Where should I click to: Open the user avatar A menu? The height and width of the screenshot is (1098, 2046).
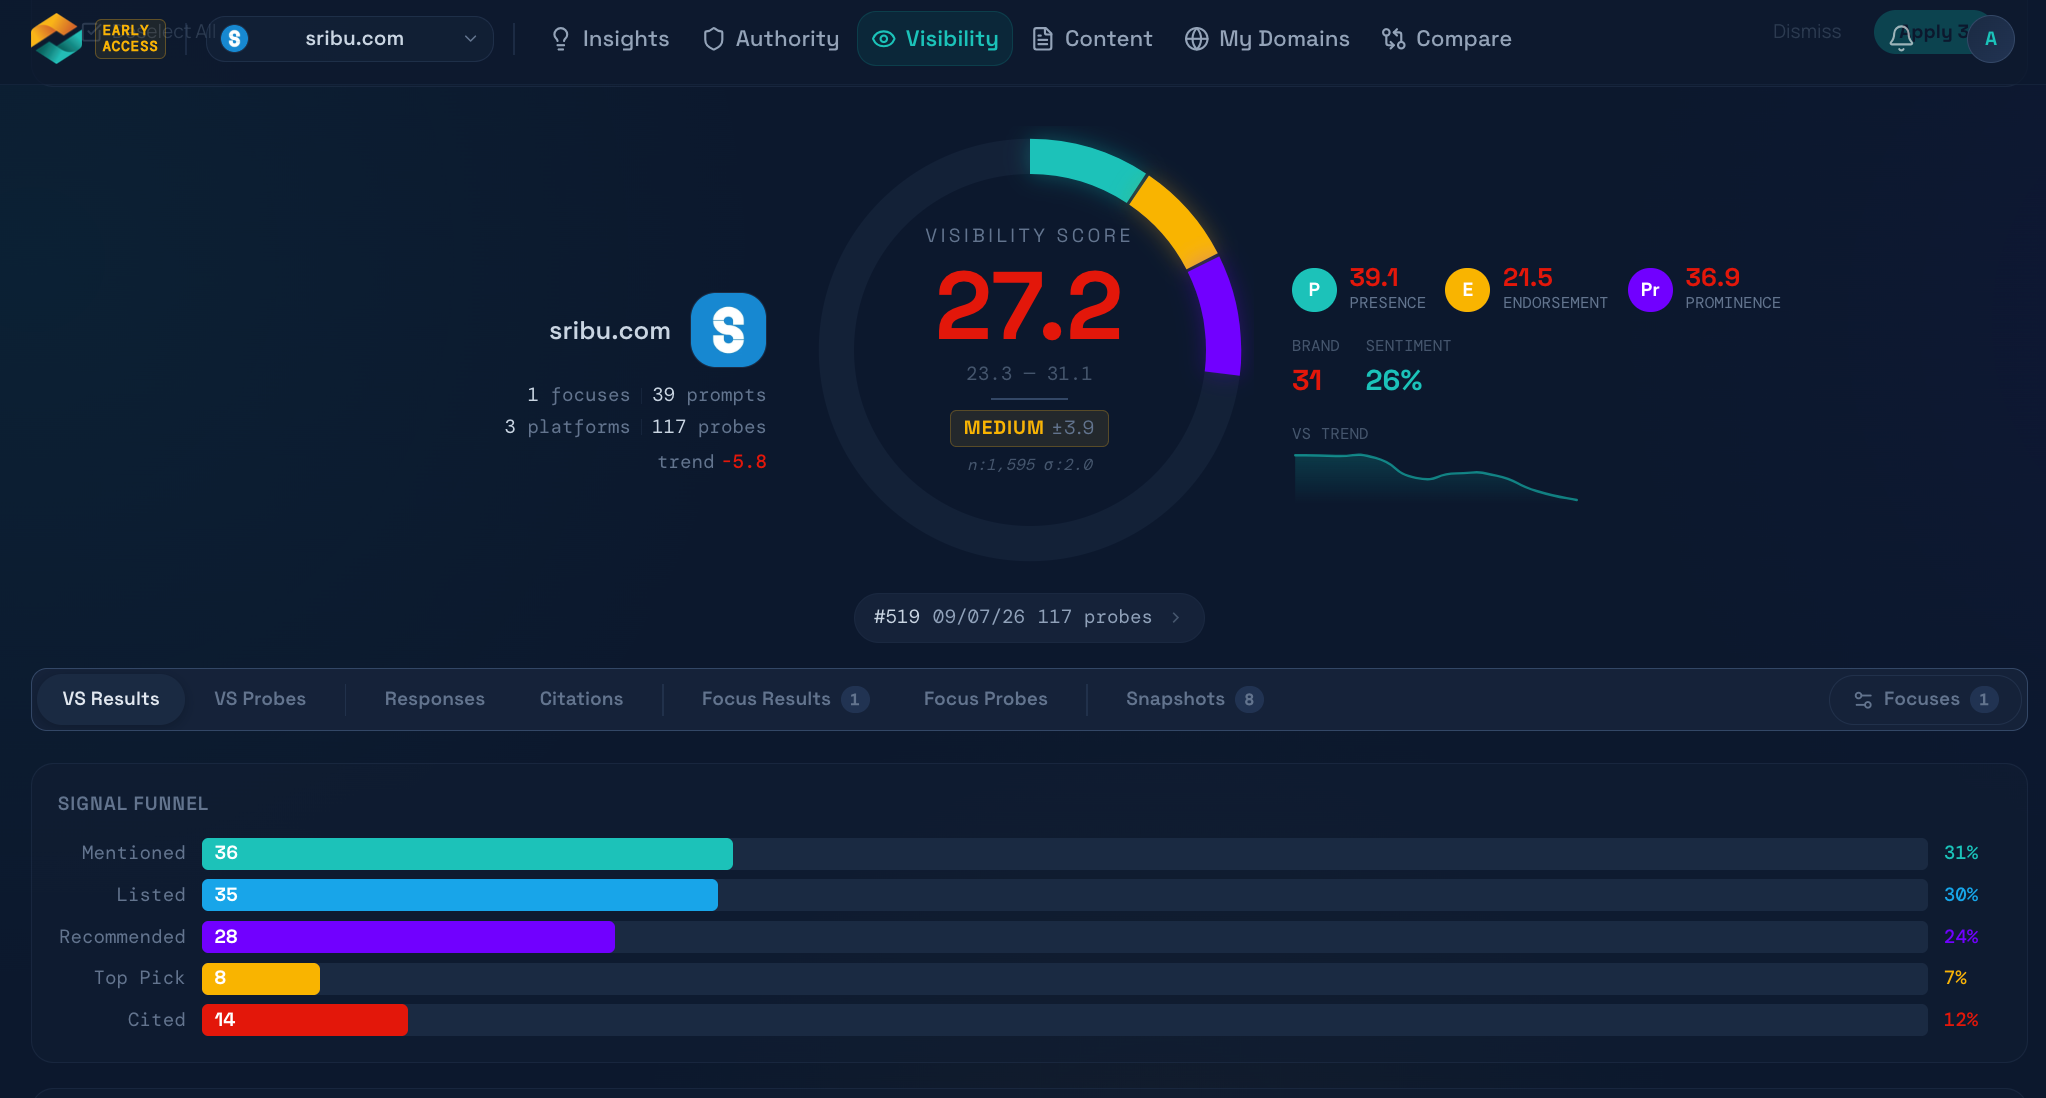pyautogui.click(x=1991, y=39)
